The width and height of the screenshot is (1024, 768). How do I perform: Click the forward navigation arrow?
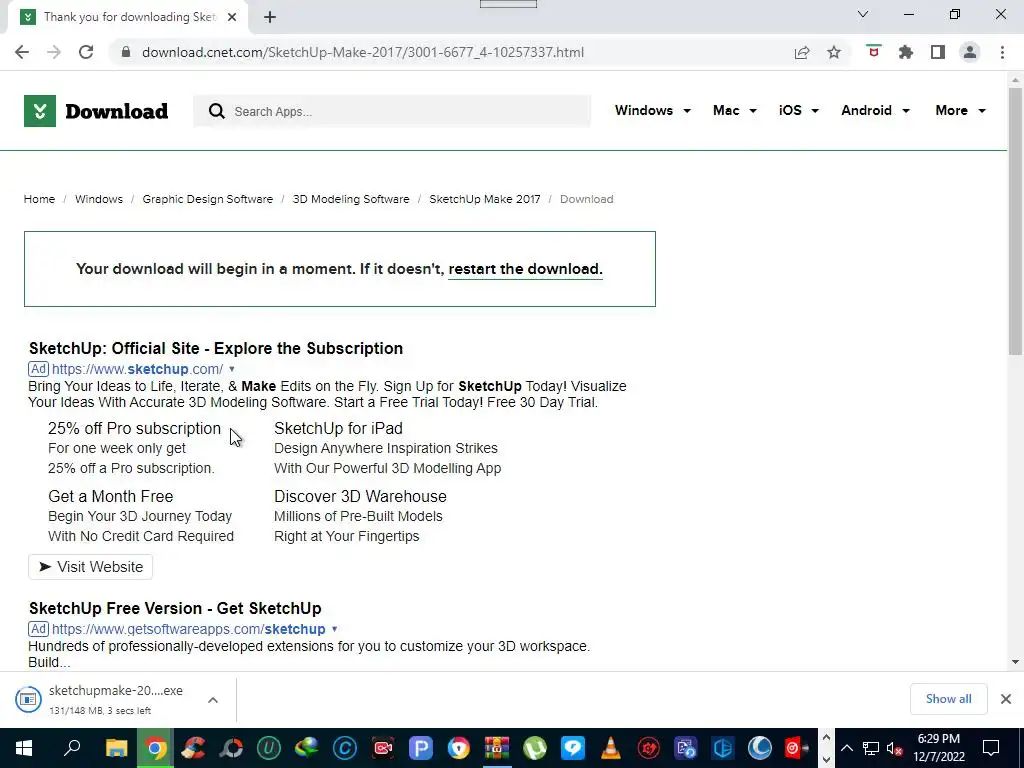click(x=54, y=52)
